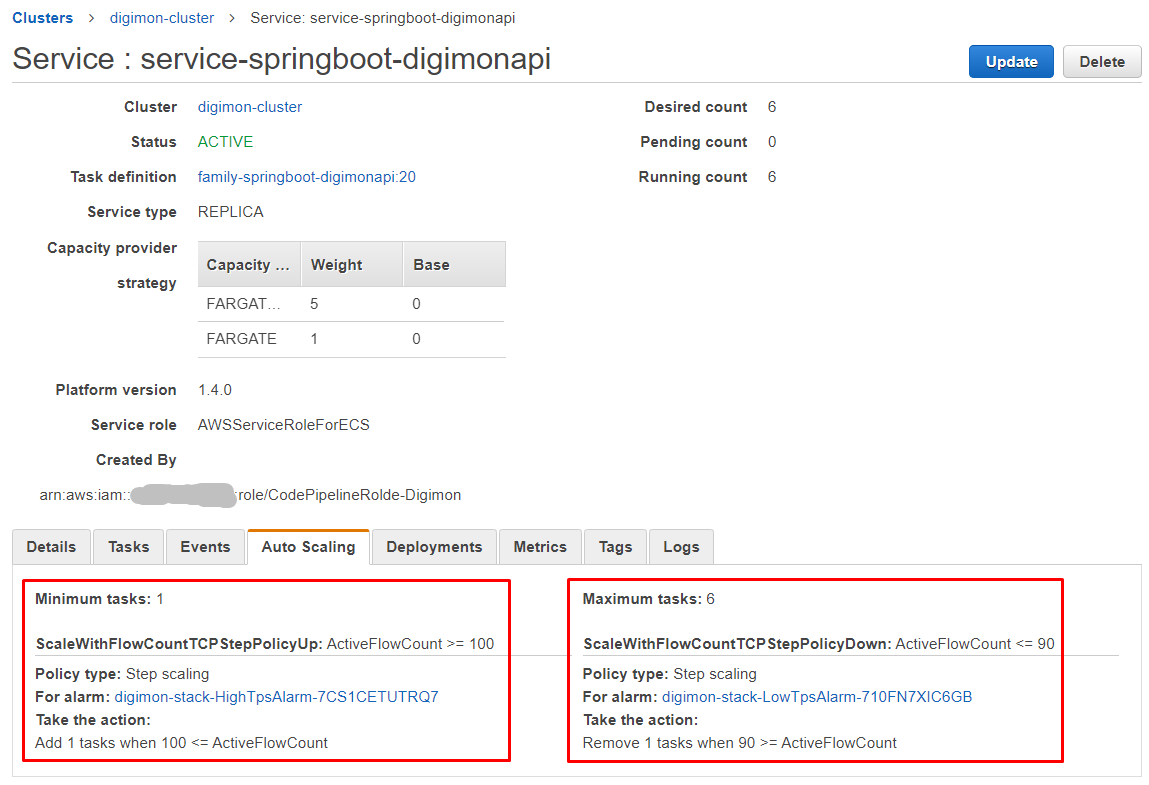Click the Base column header
The width and height of the screenshot is (1149, 785).
click(428, 264)
